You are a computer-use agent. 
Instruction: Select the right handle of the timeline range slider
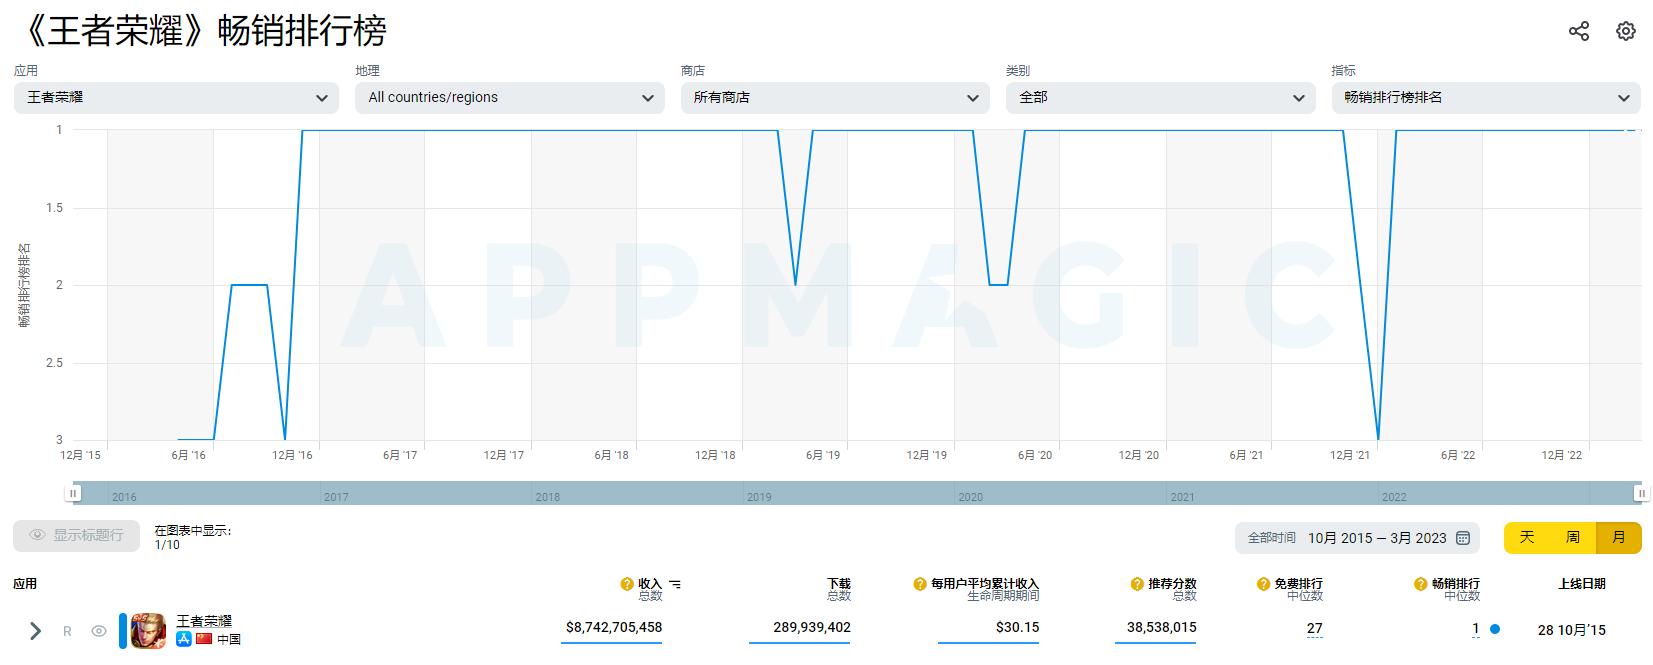coord(1641,494)
